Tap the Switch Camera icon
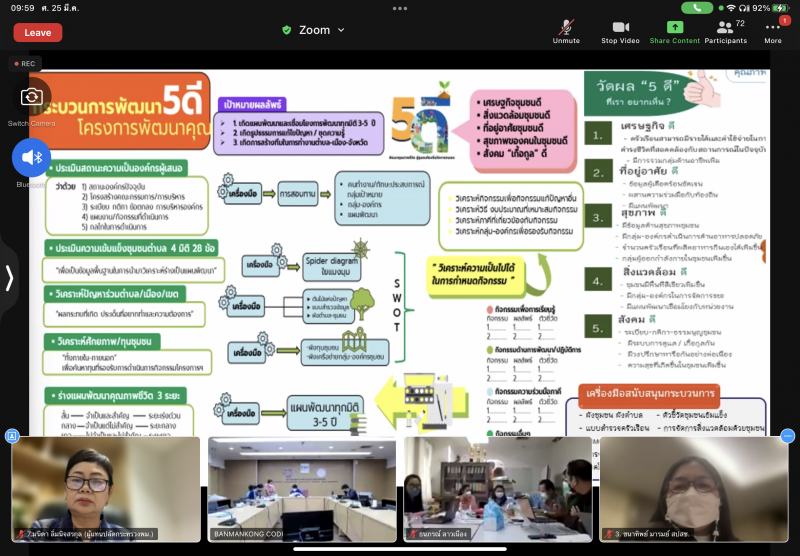Screen dimensions: 800x556 pyautogui.click(x=32, y=97)
